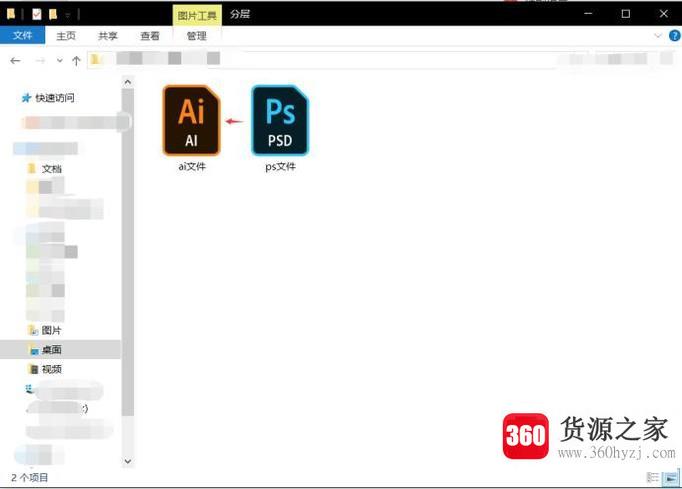Select the ai文件 Illustrator file icon
Image resolution: width=682 pixels, height=489 pixels.
(191, 121)
